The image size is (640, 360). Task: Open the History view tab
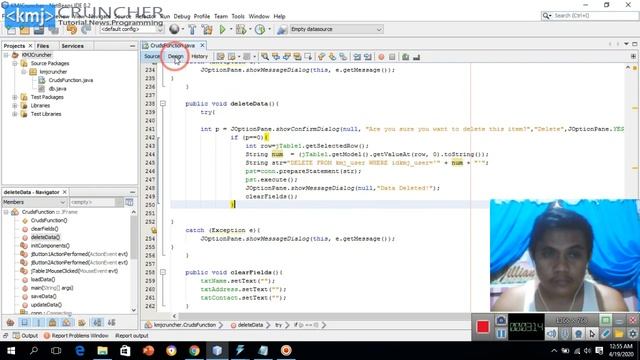point(200,56)
